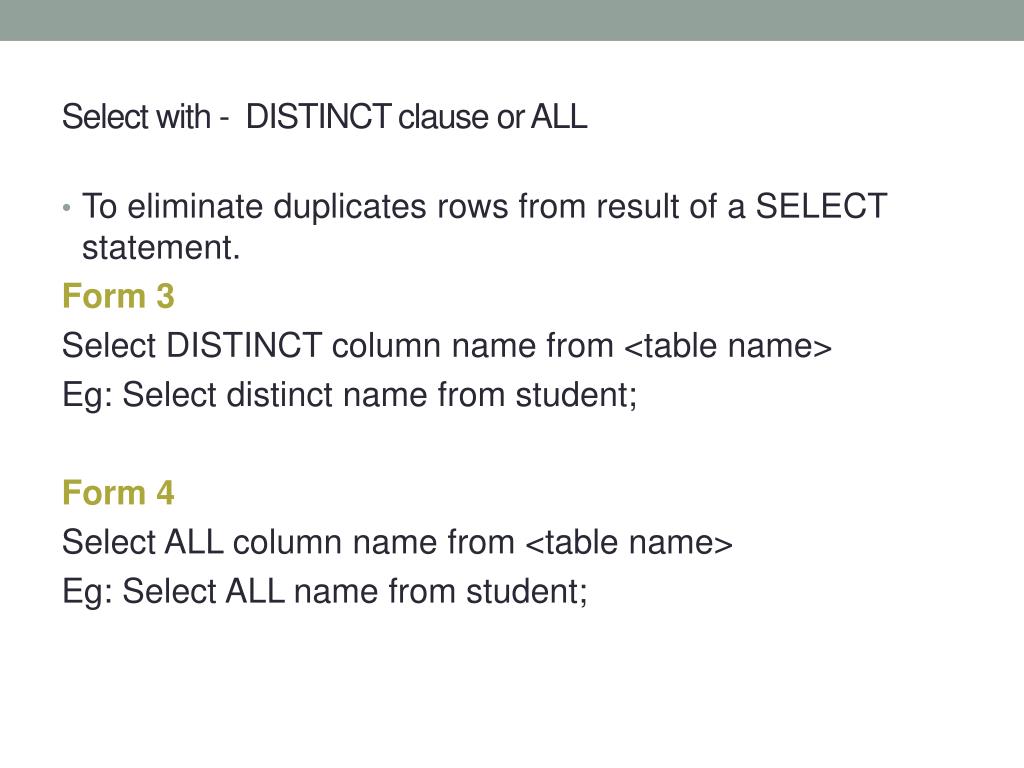Viewport: 1024px width, 768px height.
Task: Click '<table name>' in the Form 3 syntax
Action: pos(728,345)
